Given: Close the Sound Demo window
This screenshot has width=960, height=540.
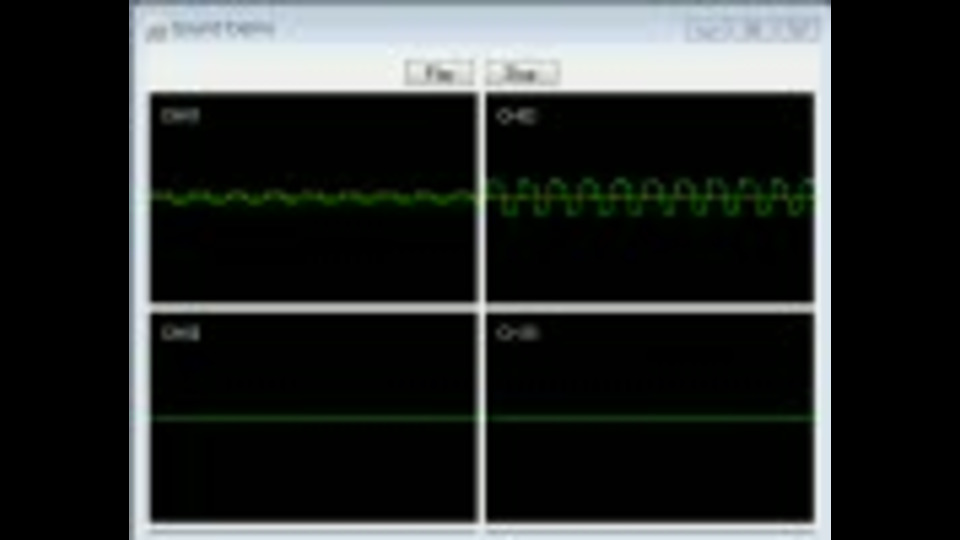Looking at the screenshot, I should [x=797, y=29].
